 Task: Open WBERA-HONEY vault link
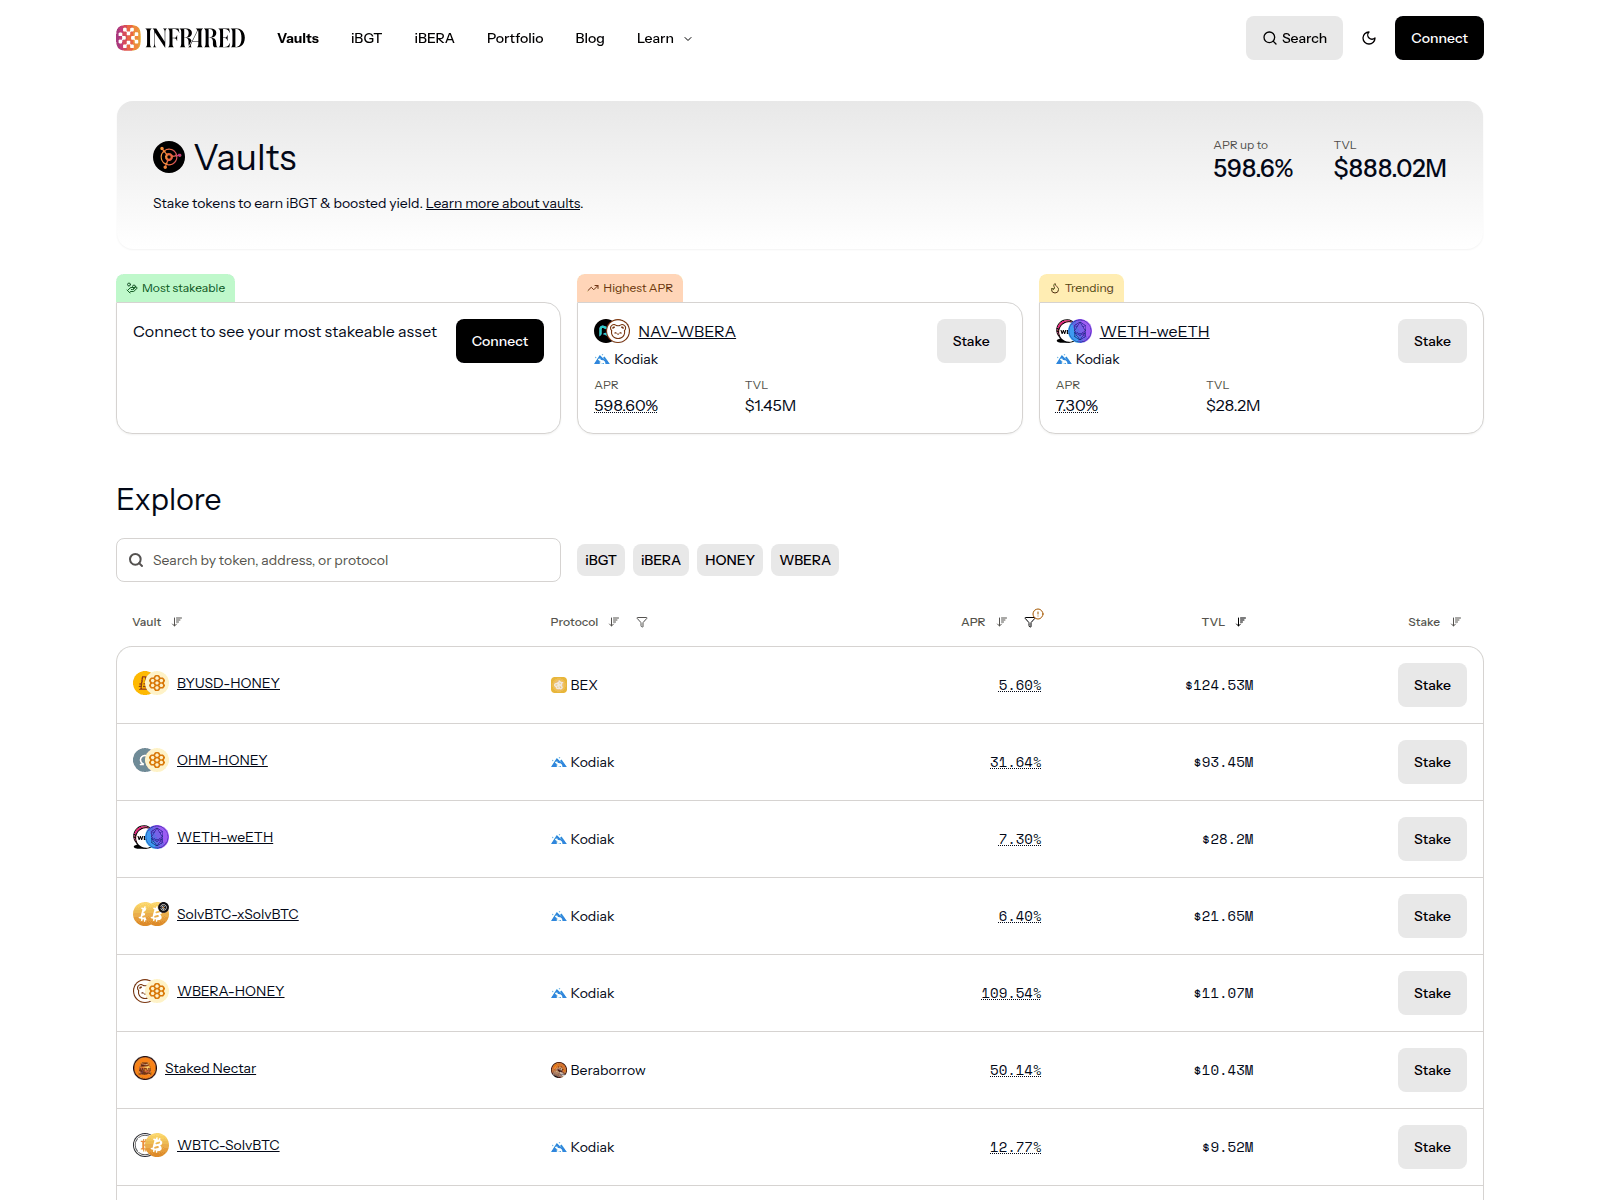(231, 991)
